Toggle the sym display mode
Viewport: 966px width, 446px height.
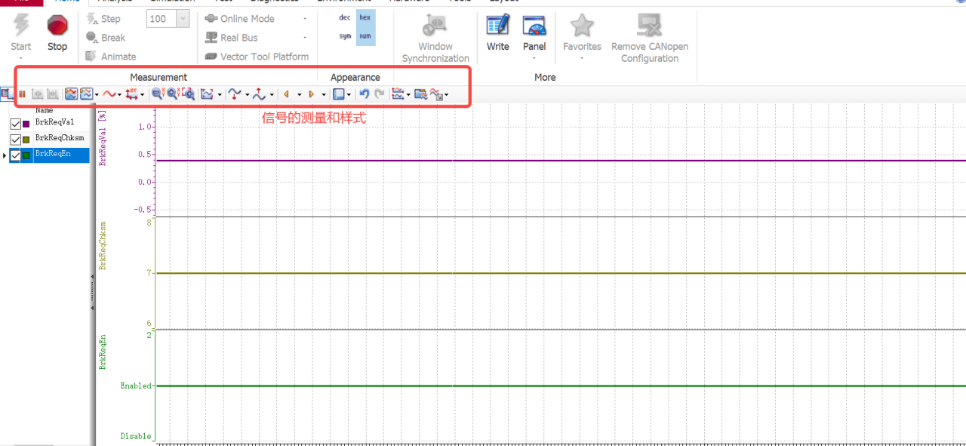coord(345,36)
